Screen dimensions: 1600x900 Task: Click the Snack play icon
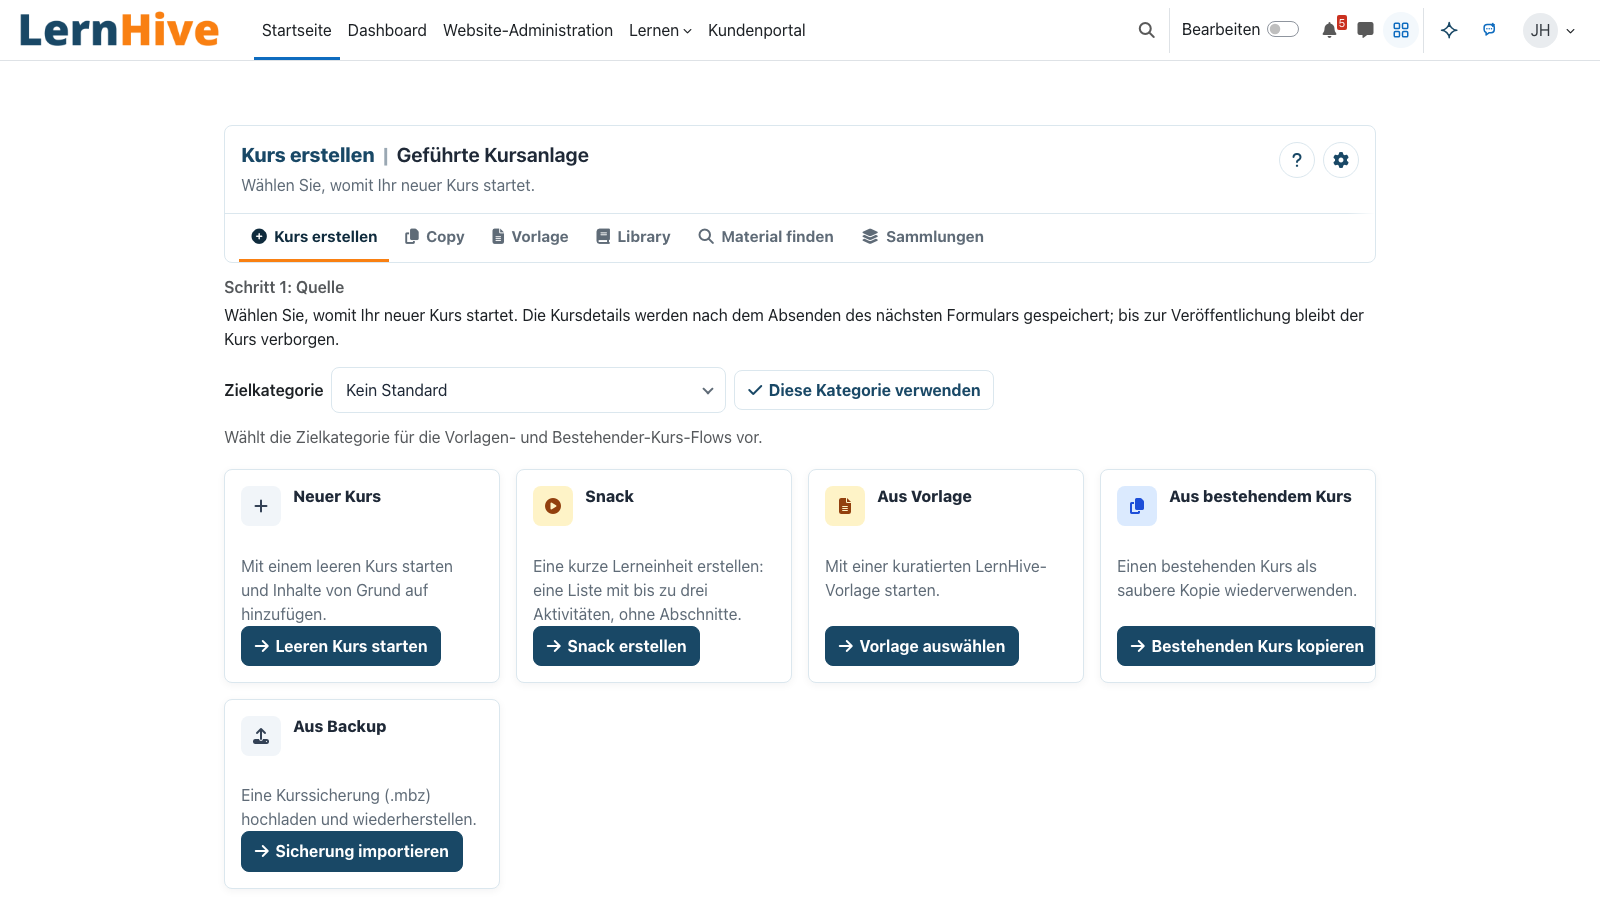[x=553, y=506]
